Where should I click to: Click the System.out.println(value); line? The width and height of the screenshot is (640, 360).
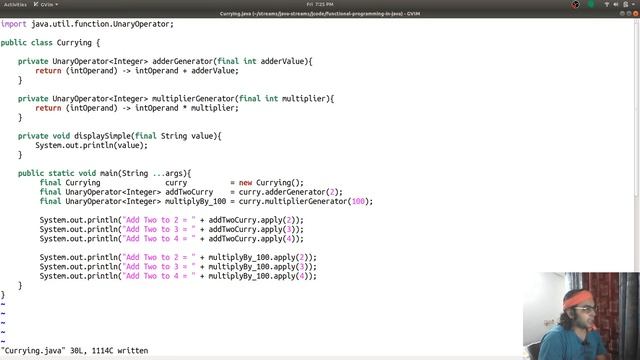click(x=91, y=145)
